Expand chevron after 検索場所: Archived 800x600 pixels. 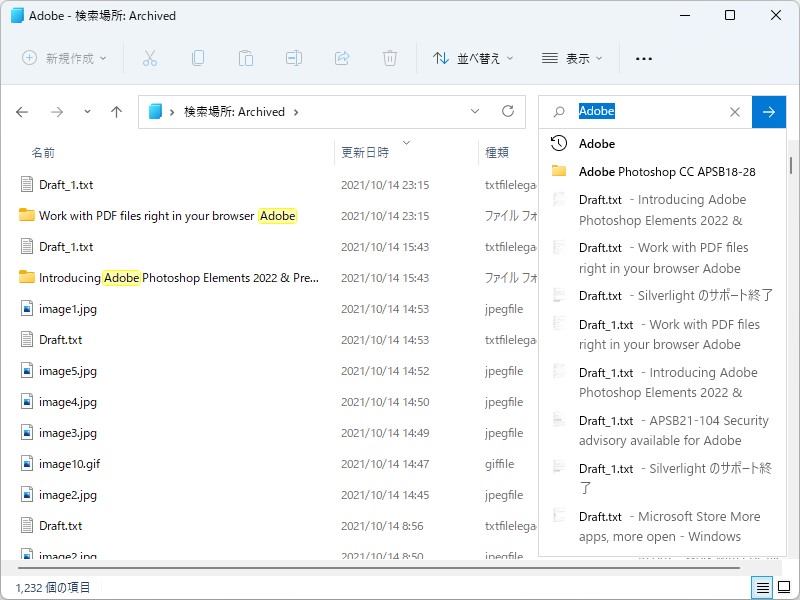296,112
